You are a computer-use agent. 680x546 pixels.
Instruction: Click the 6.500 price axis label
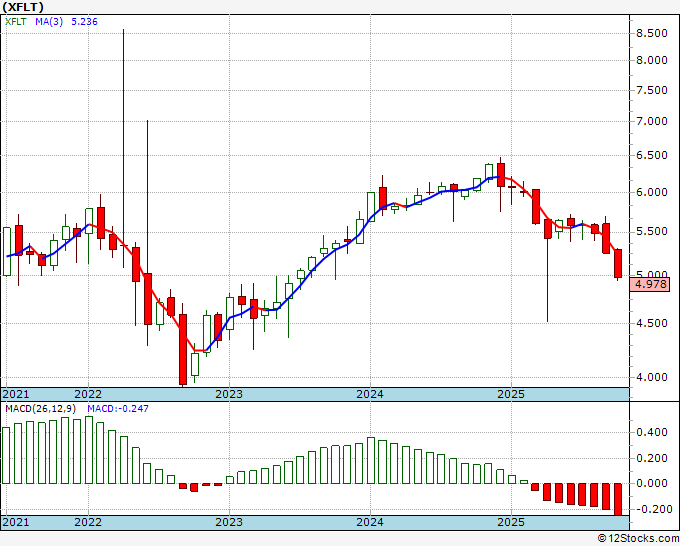651,155
